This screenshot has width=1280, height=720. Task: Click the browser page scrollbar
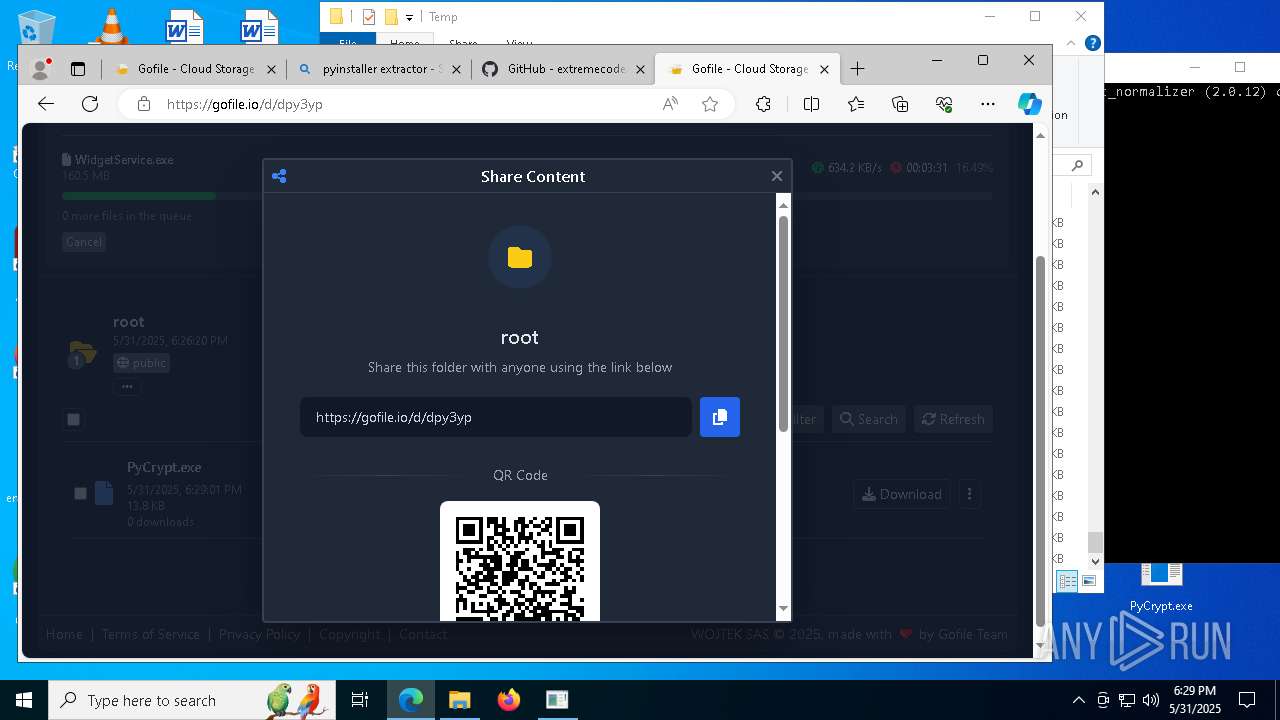[1040, 440]
